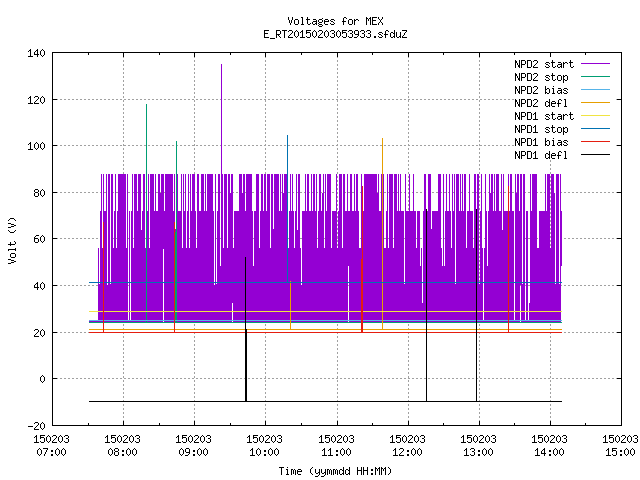The height and width of the screenshot is (480, 640).
Task: Click the black NPD1 defl legend line
Action: (595, 155)
